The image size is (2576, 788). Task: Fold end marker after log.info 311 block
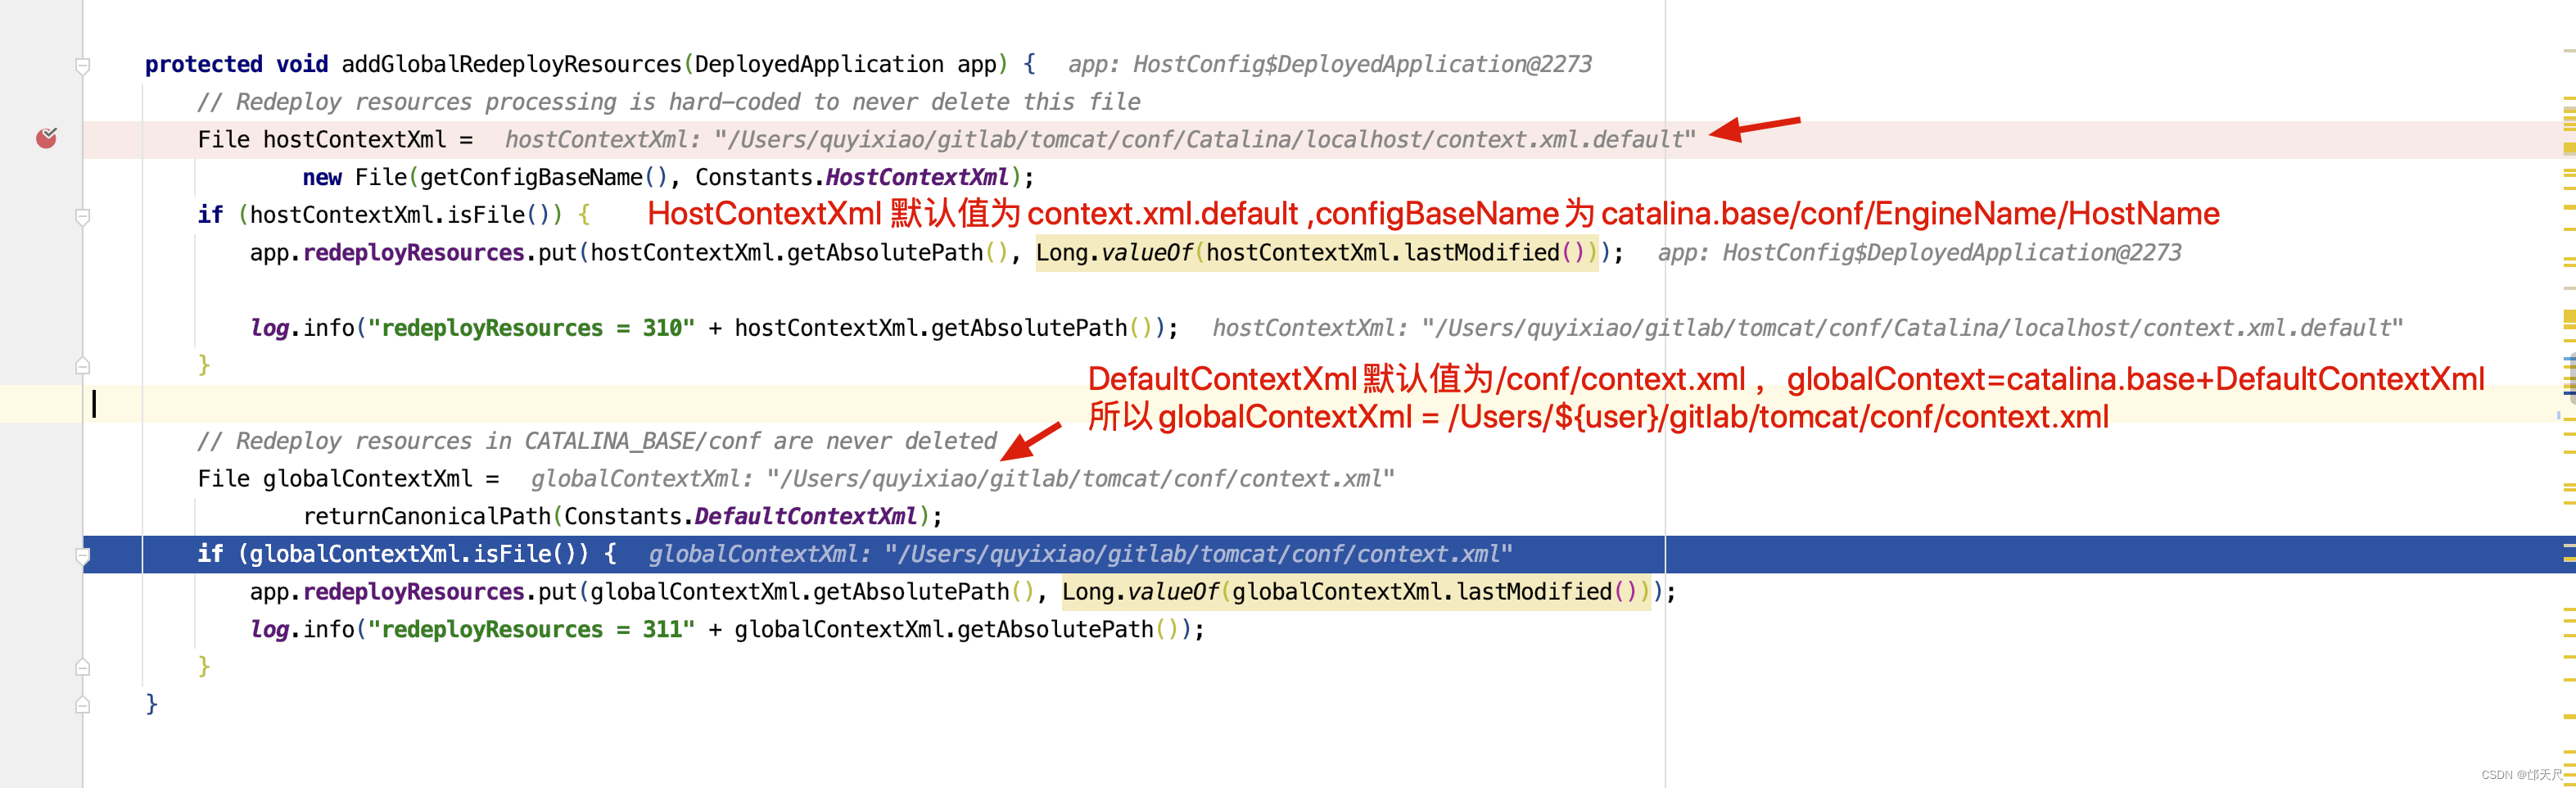pyautogui.click(x=83, y=667)
